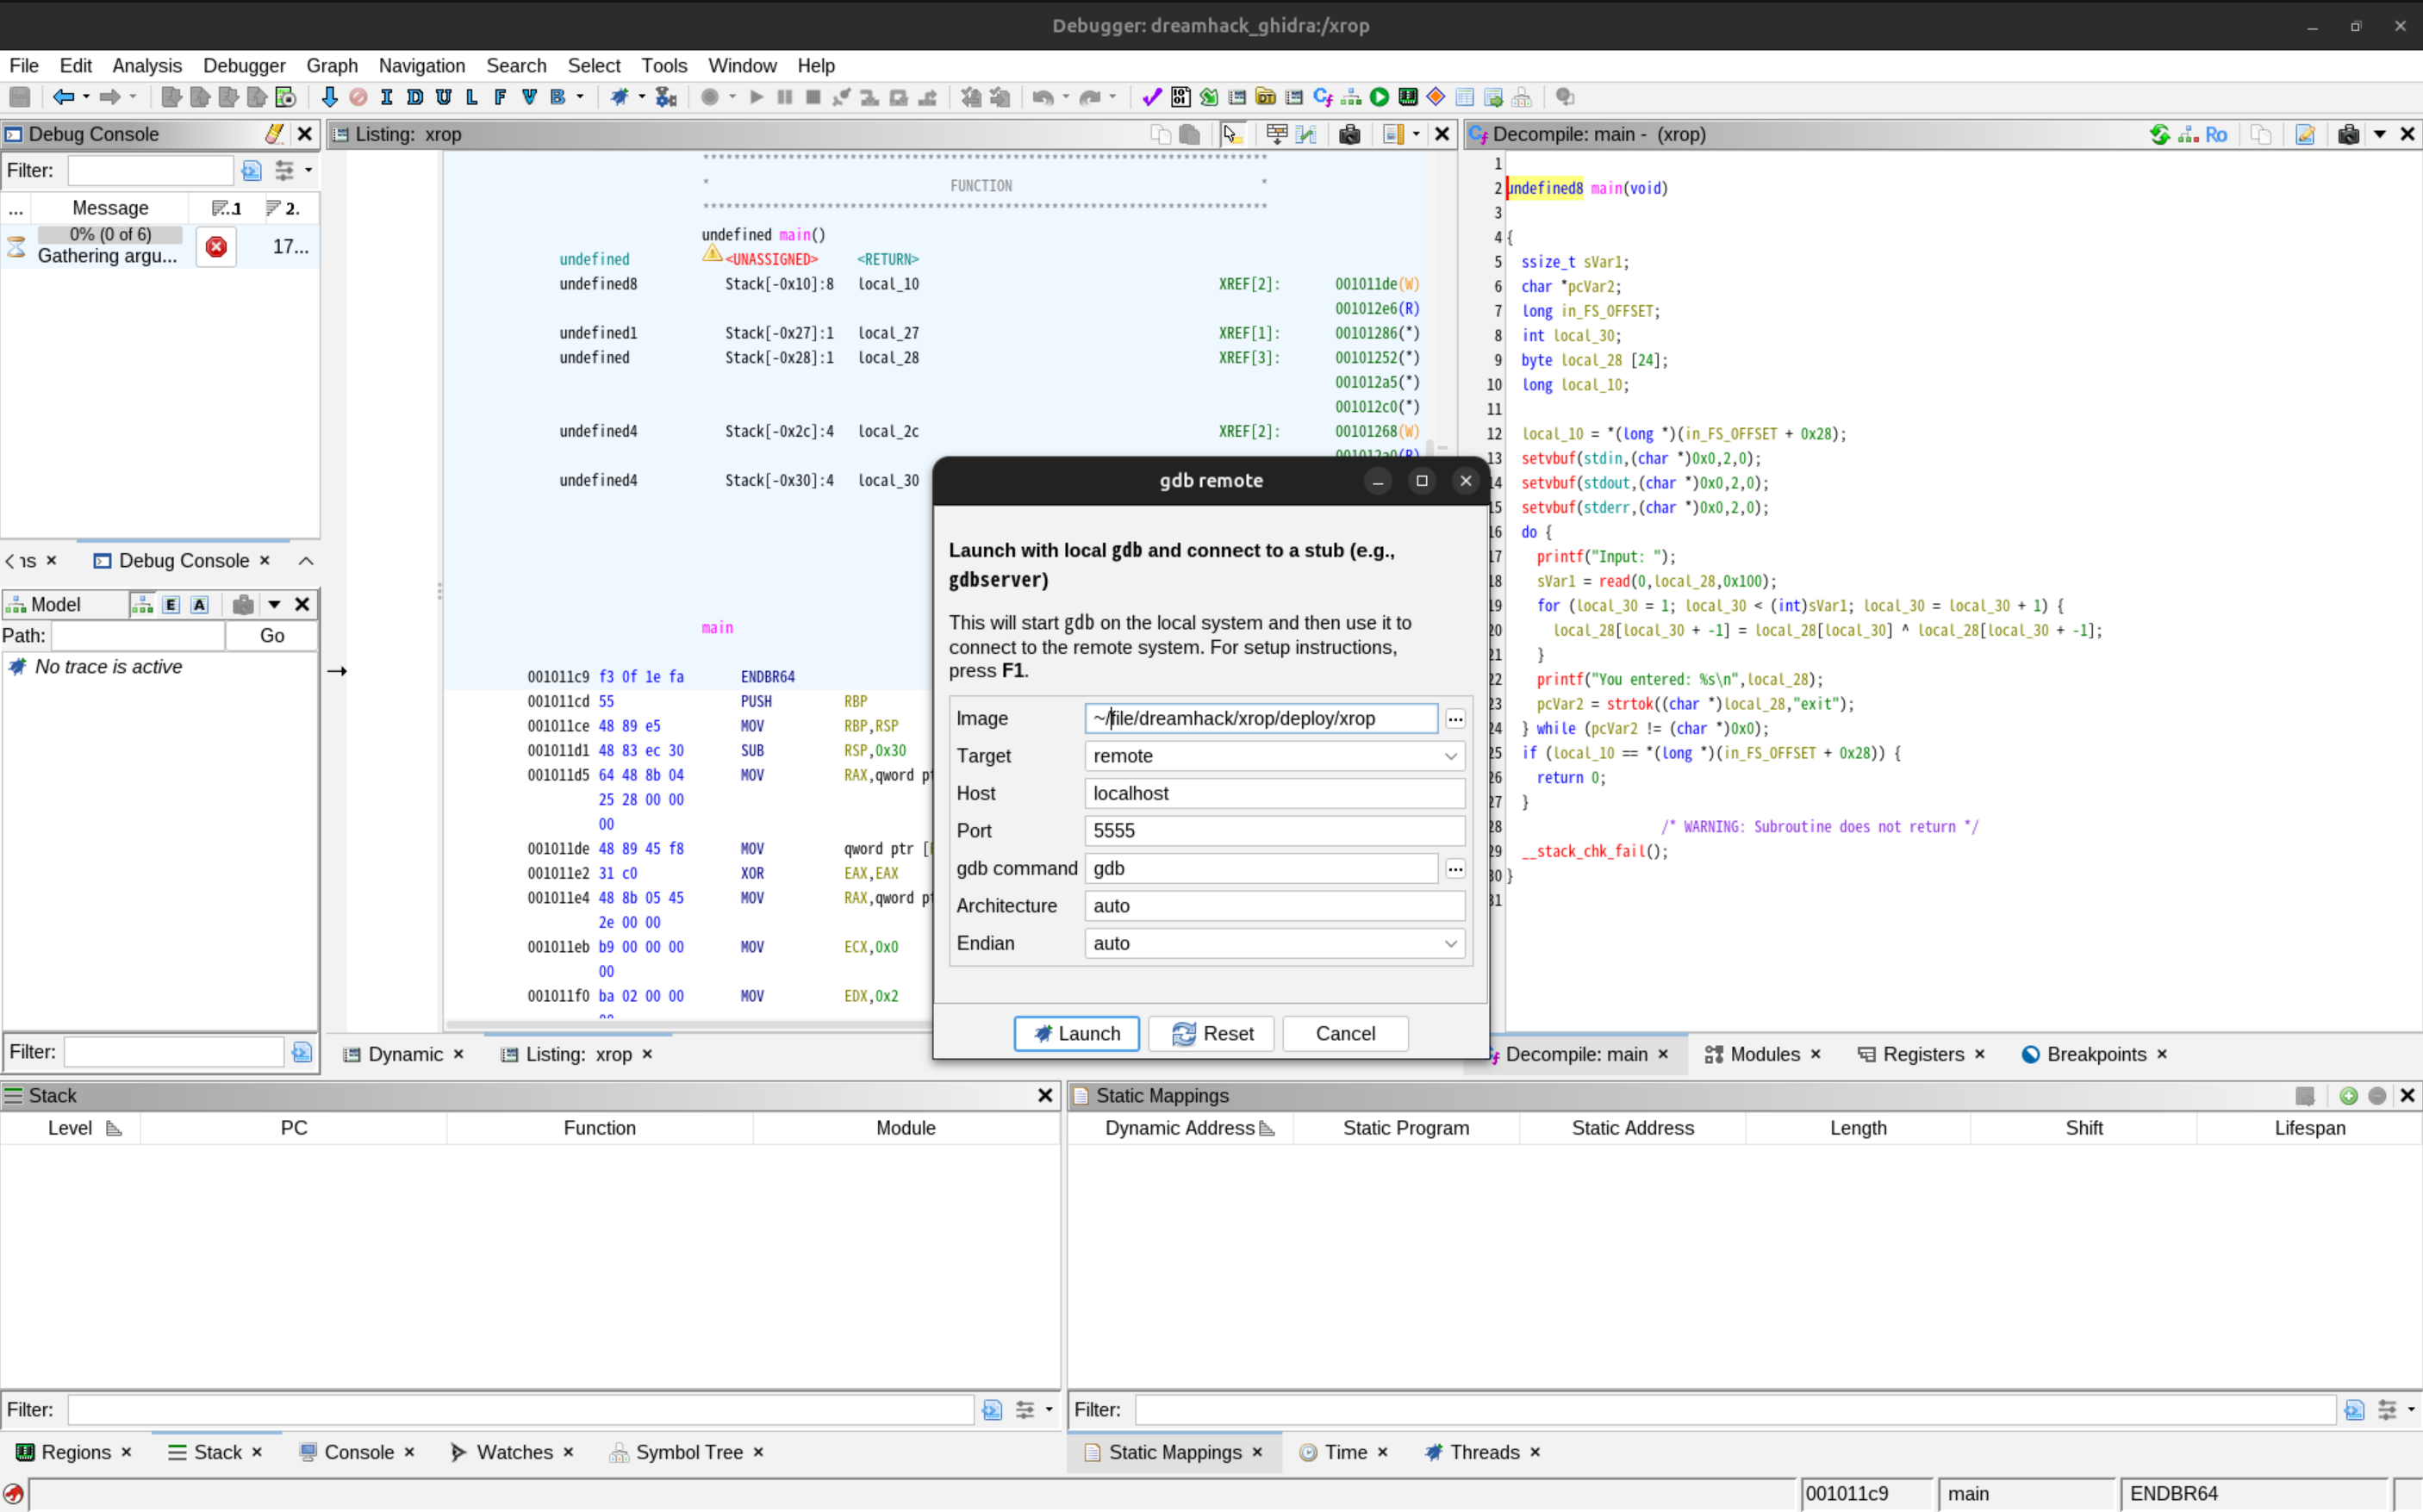This screenshot has width=2423, height=1512.
Task: Toggle the 'E' option in Model panel
Action: [x=171, y=604]
